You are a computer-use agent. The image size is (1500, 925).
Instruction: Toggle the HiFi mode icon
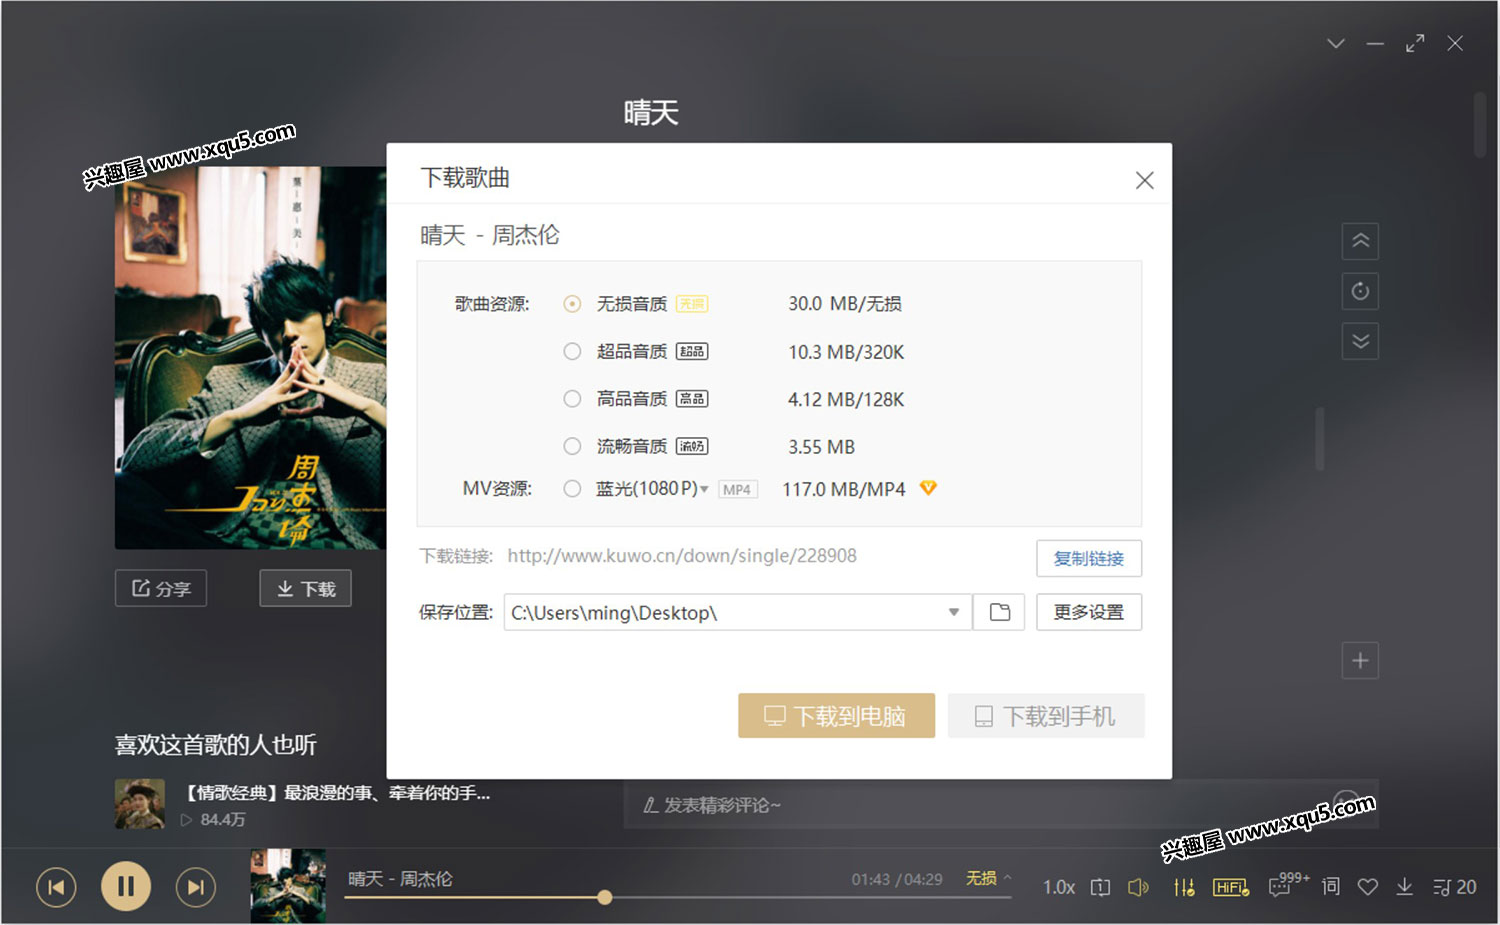click(x=1231, y=887)
